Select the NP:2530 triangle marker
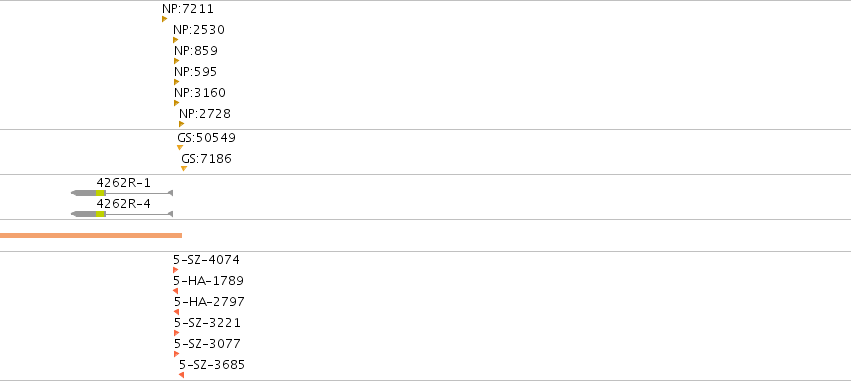This screenshot has width=851, height=381. [175, 40]
